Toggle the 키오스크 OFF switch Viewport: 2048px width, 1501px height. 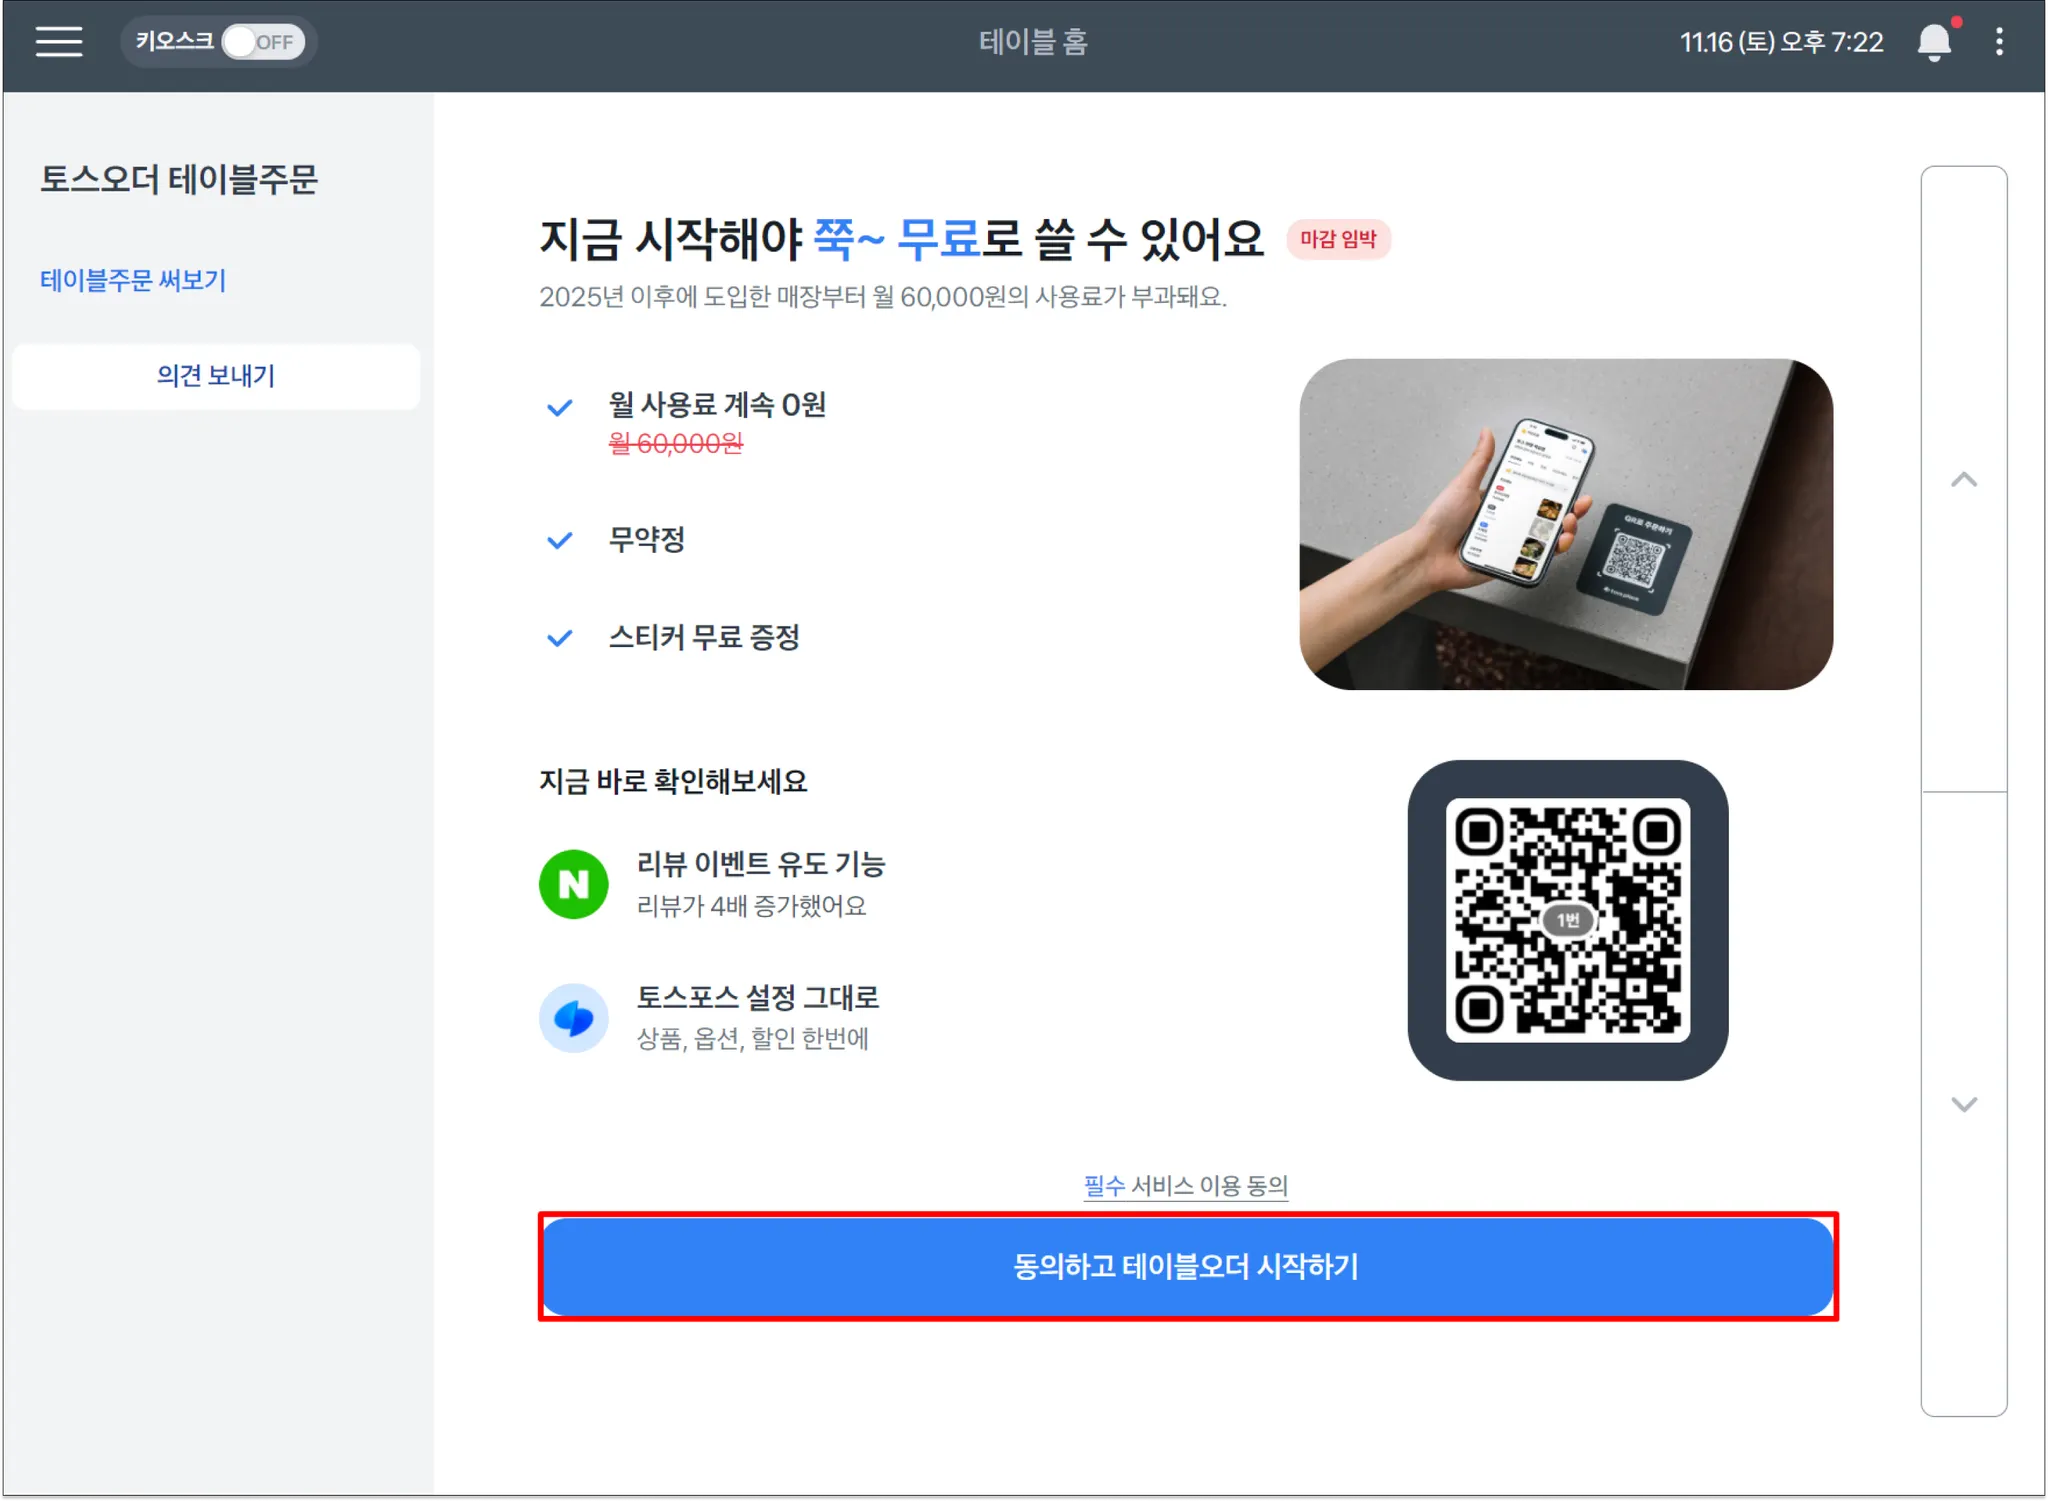(263, 42)
